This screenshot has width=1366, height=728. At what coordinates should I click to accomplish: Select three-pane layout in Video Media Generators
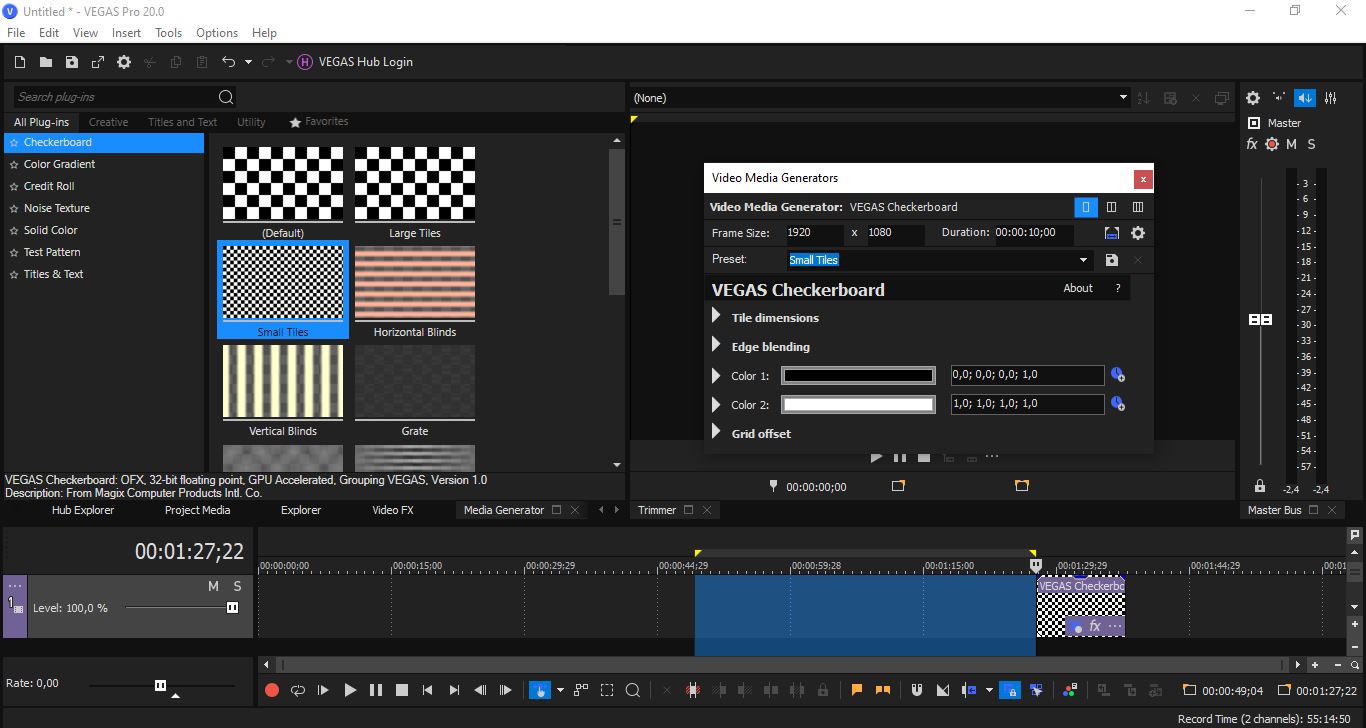[x=1138, y=207]
